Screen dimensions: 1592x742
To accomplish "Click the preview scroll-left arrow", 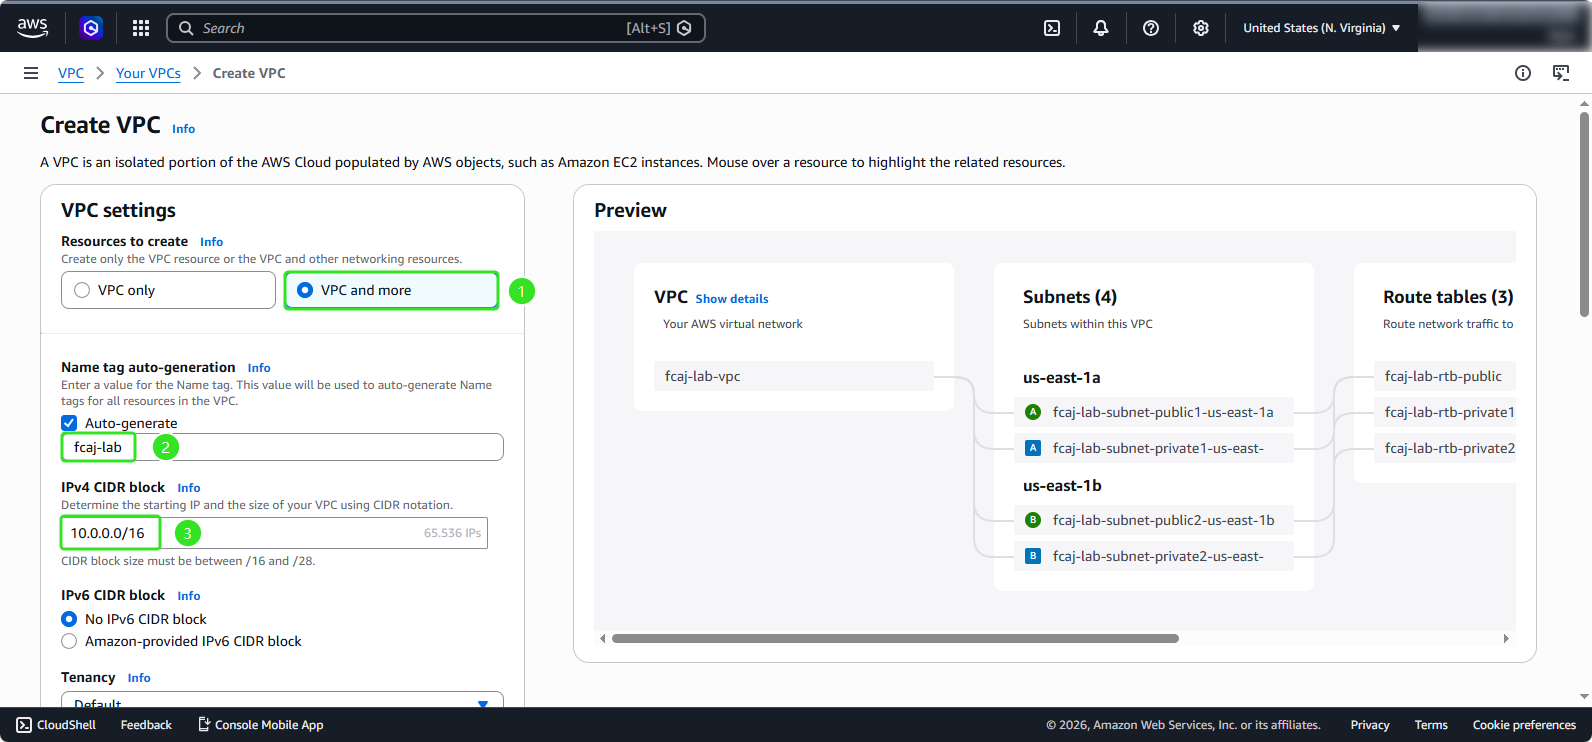I will tap(602, 638).
